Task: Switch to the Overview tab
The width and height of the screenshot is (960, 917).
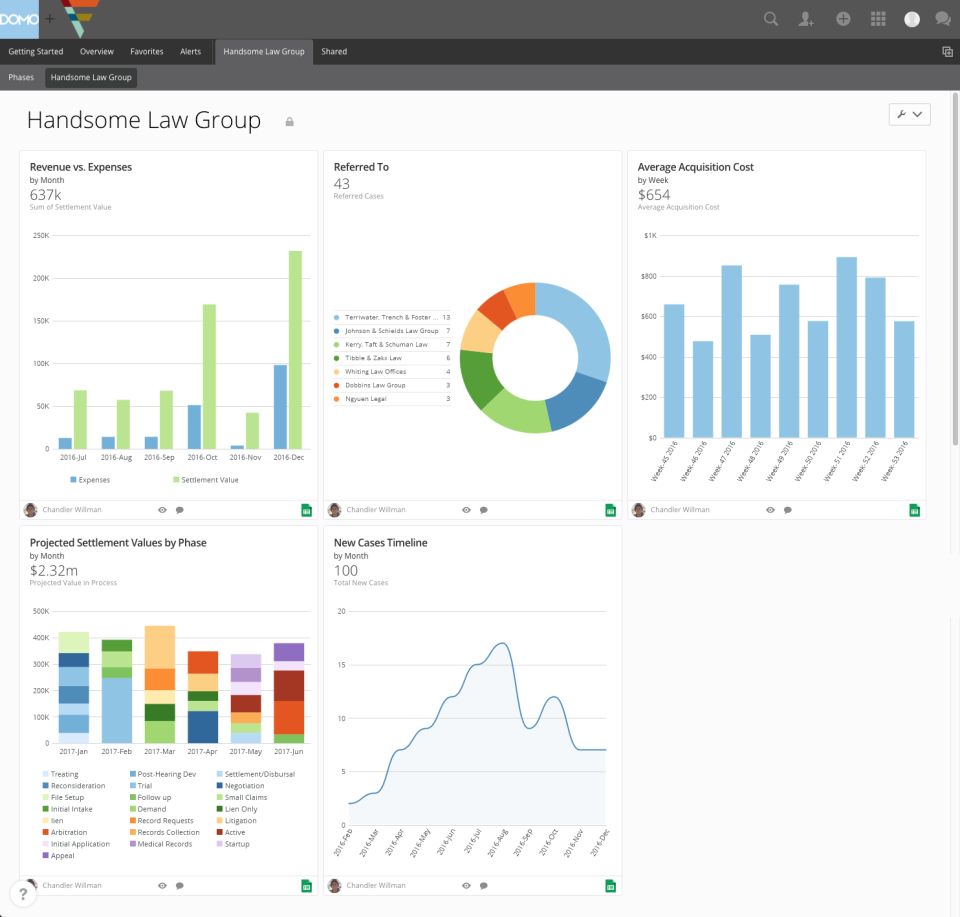Action: tap(97, 52)
